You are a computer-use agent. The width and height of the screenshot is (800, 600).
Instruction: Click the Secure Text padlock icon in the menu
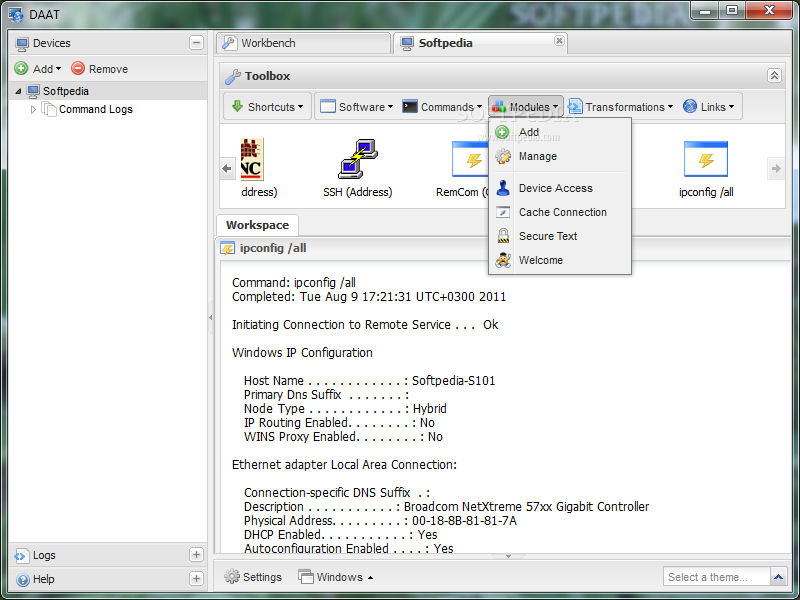[x=503, y=236]
